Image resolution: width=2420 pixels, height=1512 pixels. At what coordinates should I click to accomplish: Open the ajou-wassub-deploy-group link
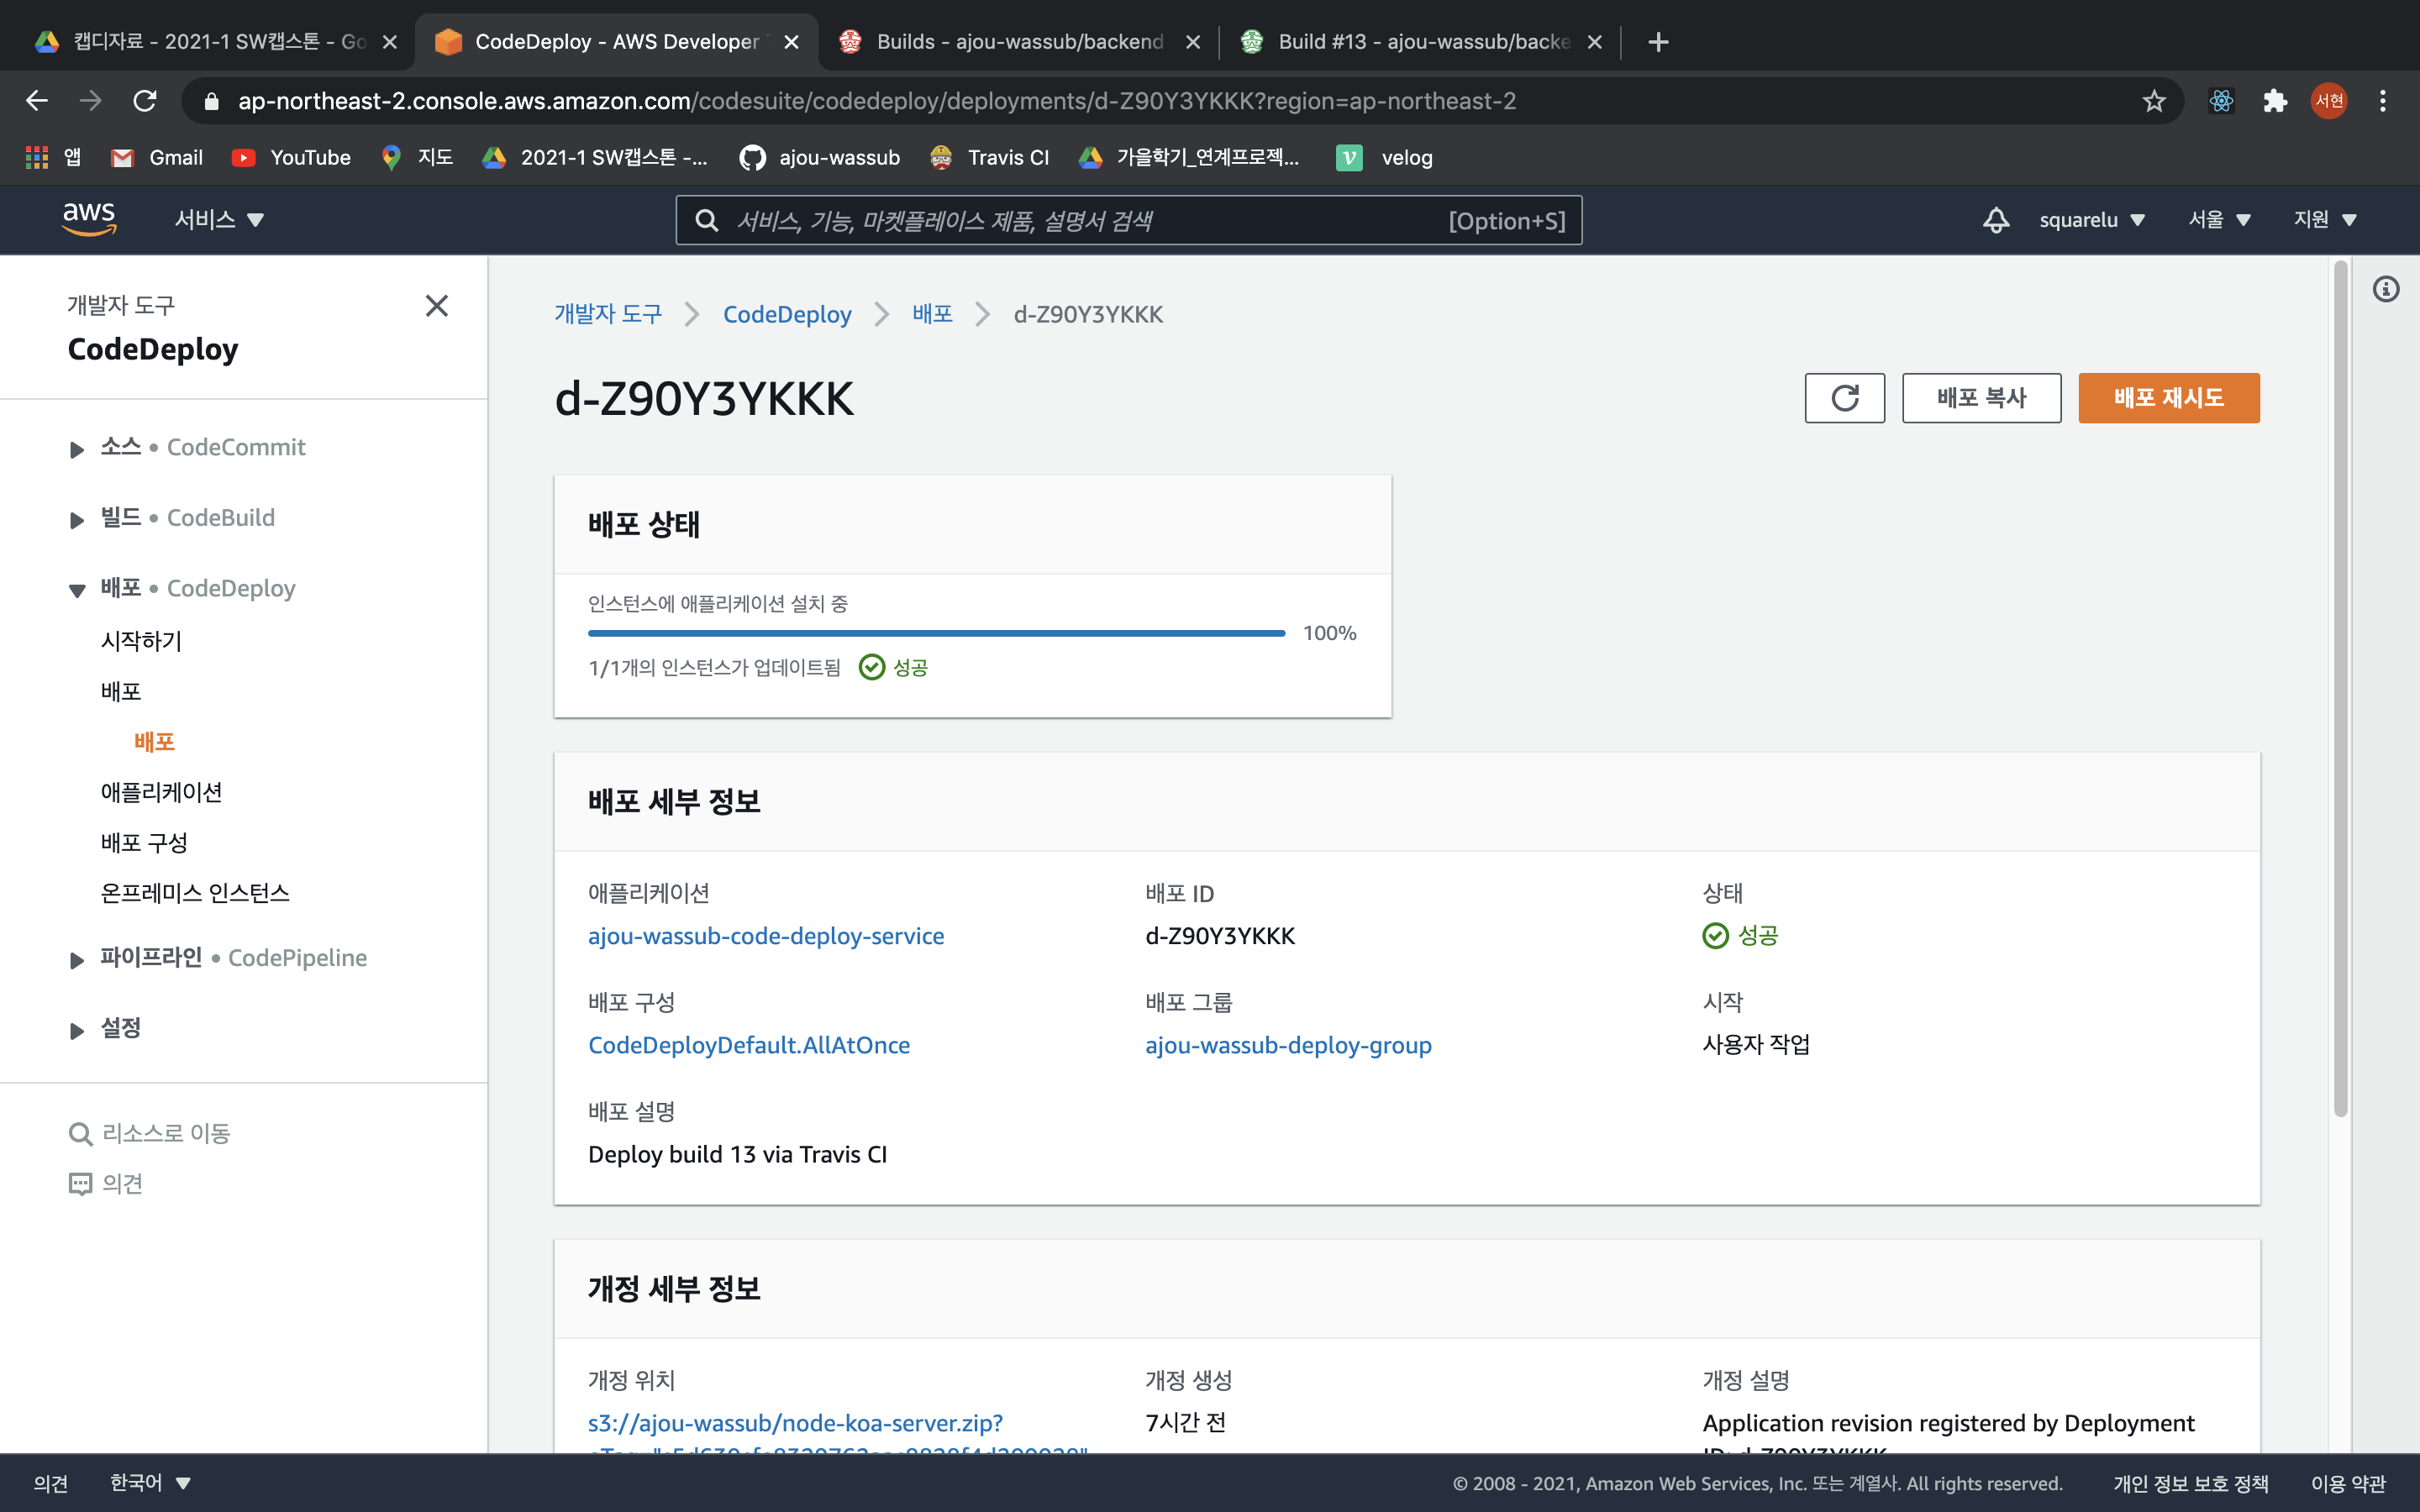coord(1288,1044)
